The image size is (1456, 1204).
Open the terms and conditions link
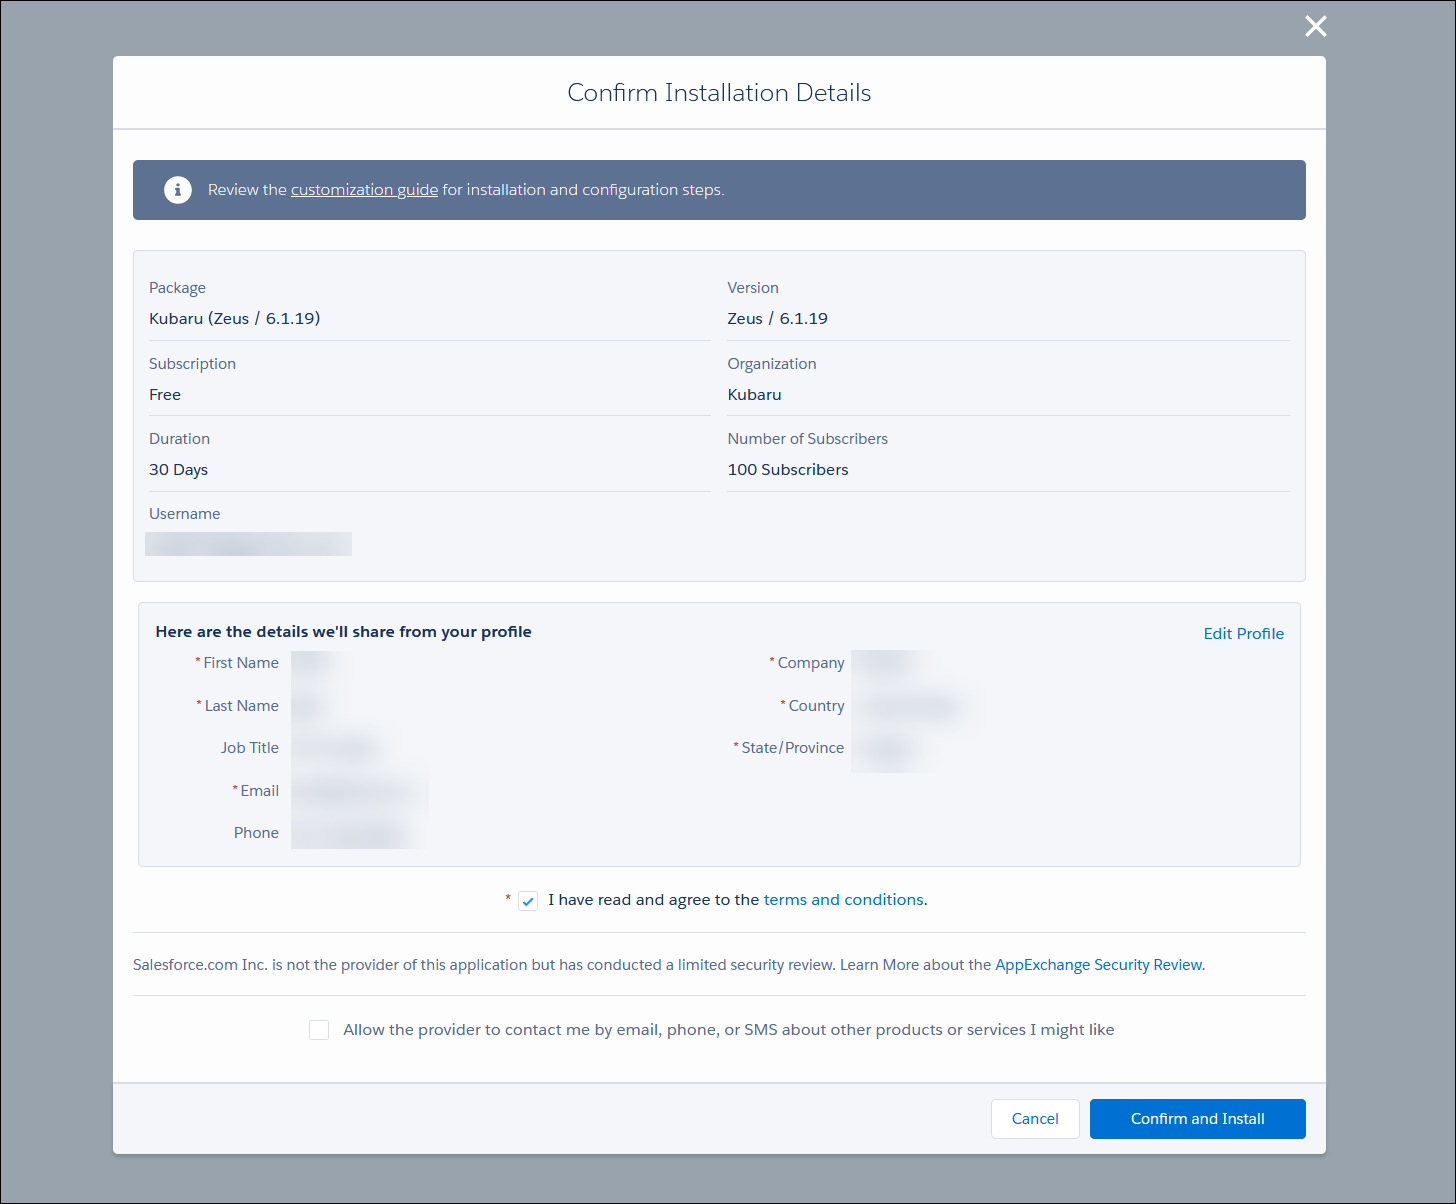coord(843,900)
